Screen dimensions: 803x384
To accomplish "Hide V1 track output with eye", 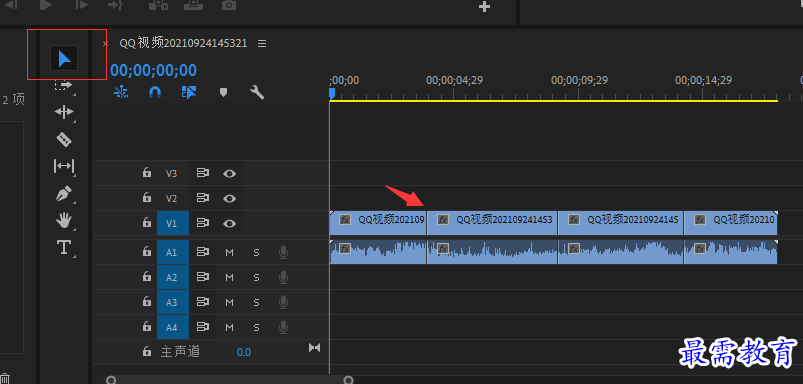I will [229, 223].
